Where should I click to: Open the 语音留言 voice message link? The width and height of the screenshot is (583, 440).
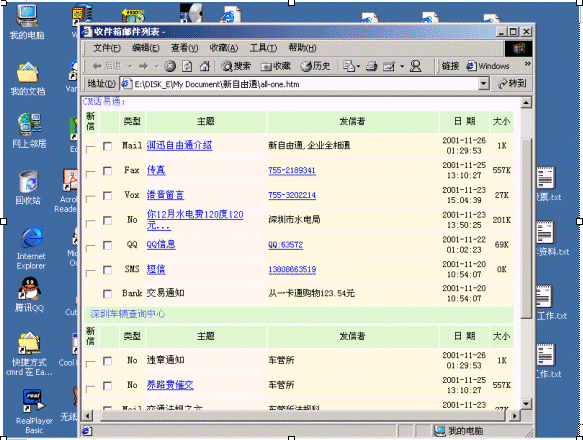165,195
